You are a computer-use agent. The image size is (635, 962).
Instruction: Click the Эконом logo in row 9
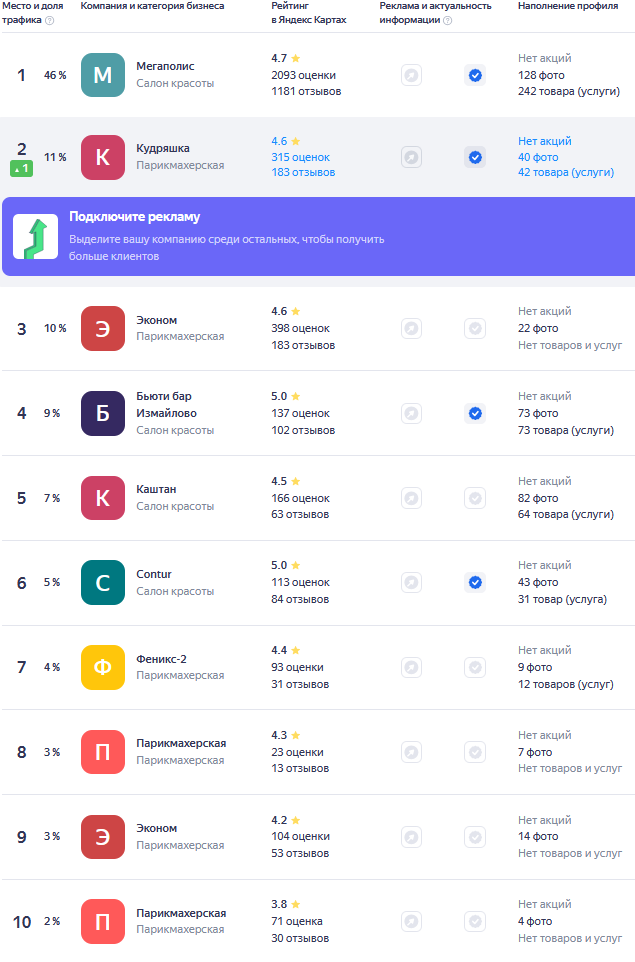[x=102, y=836]
